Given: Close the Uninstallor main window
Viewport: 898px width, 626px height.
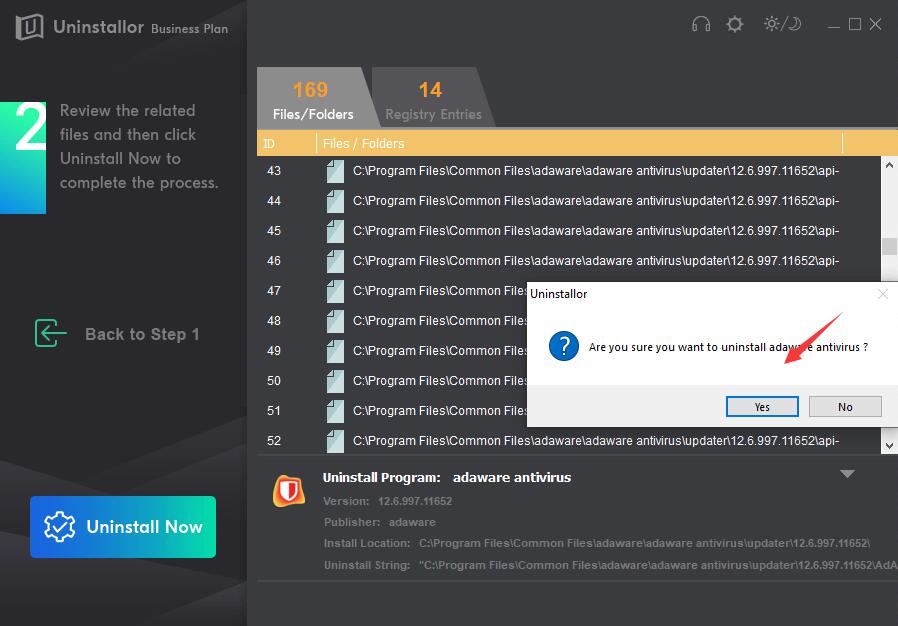Looking at the screenshot, I should coord(875,24).
